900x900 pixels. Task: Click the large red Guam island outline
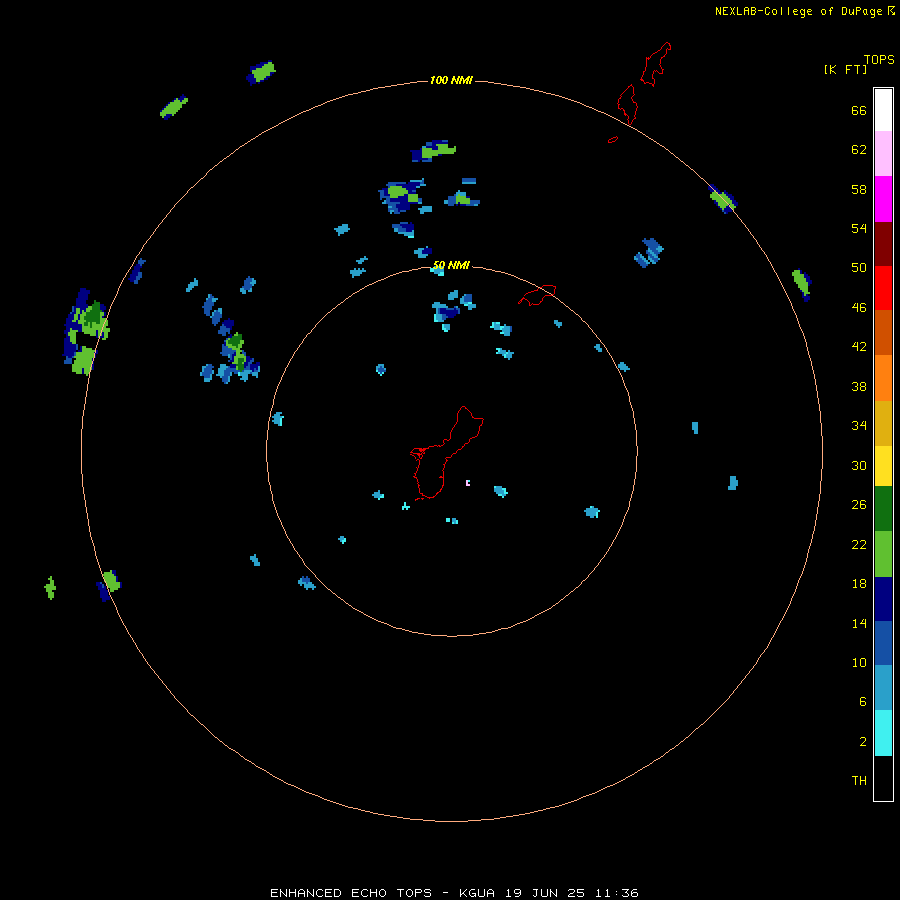coord(447,453)
